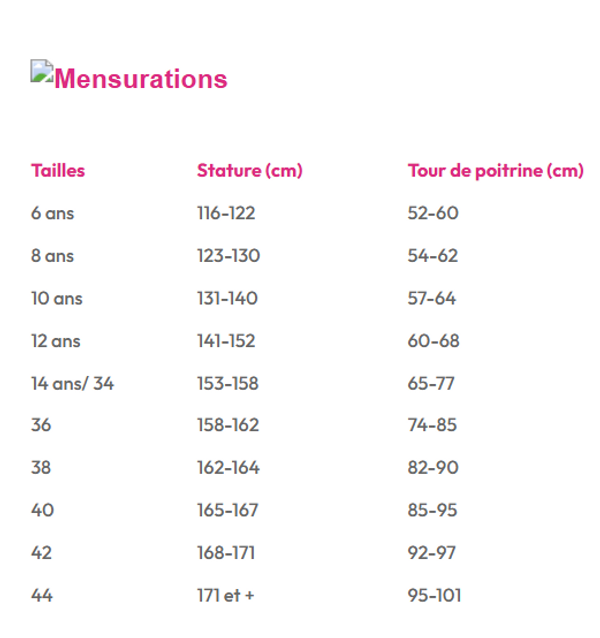Click the Mensurations heading text
The height and width of the screenshot is (638, 600).
click(x=140, y=79)
